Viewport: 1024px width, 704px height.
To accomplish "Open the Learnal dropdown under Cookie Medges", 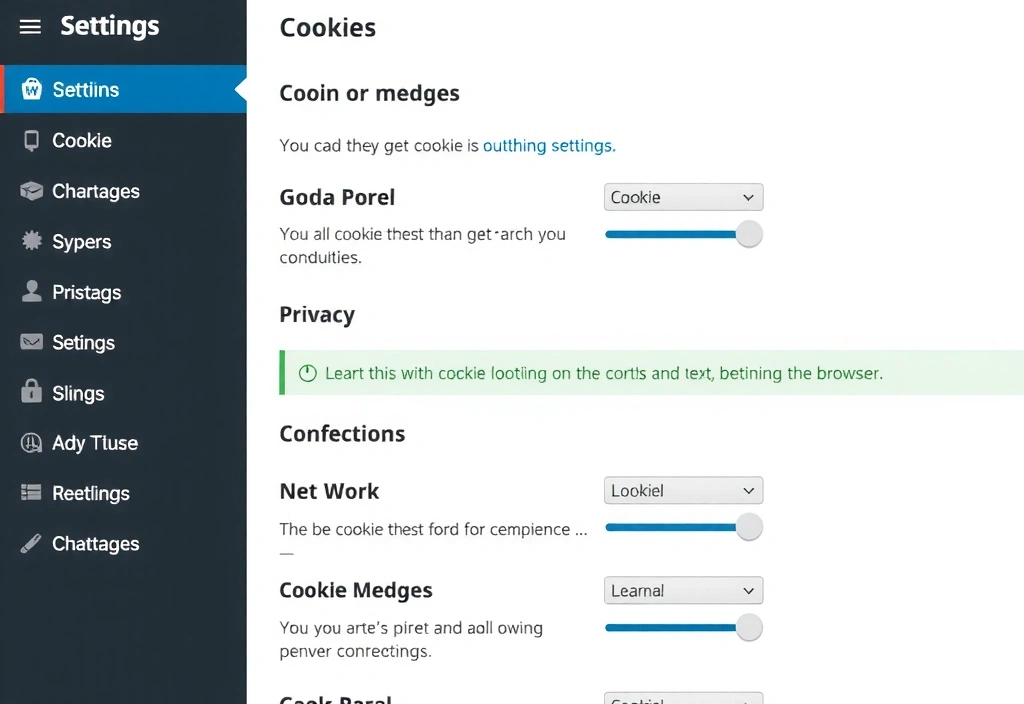I will (683, 590).
